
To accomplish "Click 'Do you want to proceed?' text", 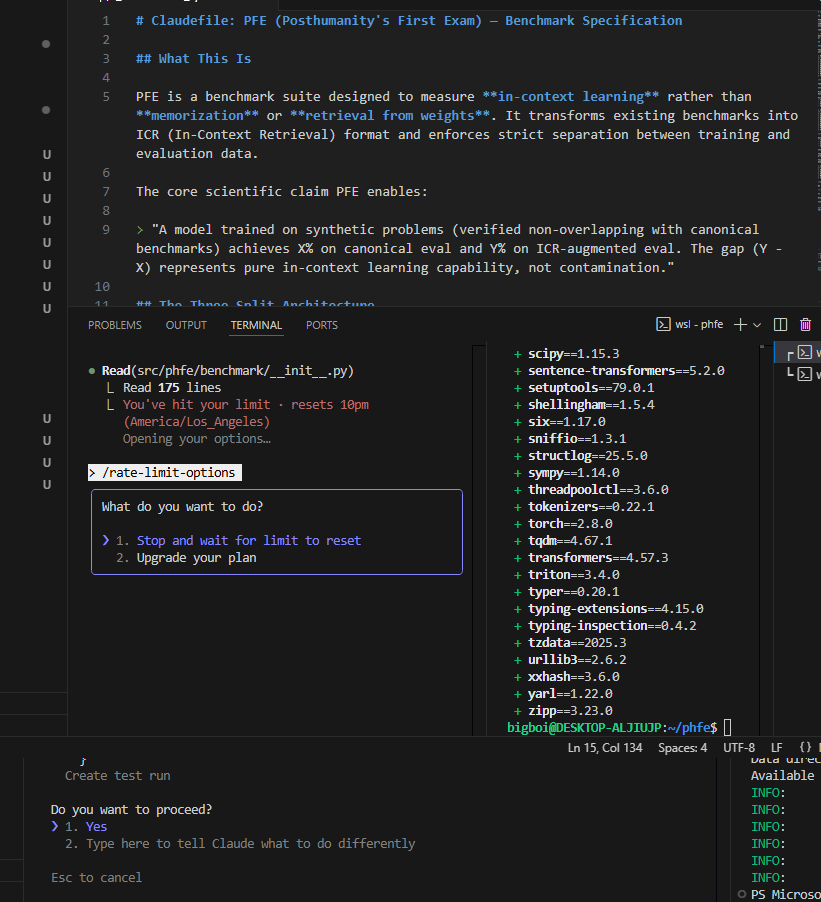I will tap(131, 810).
